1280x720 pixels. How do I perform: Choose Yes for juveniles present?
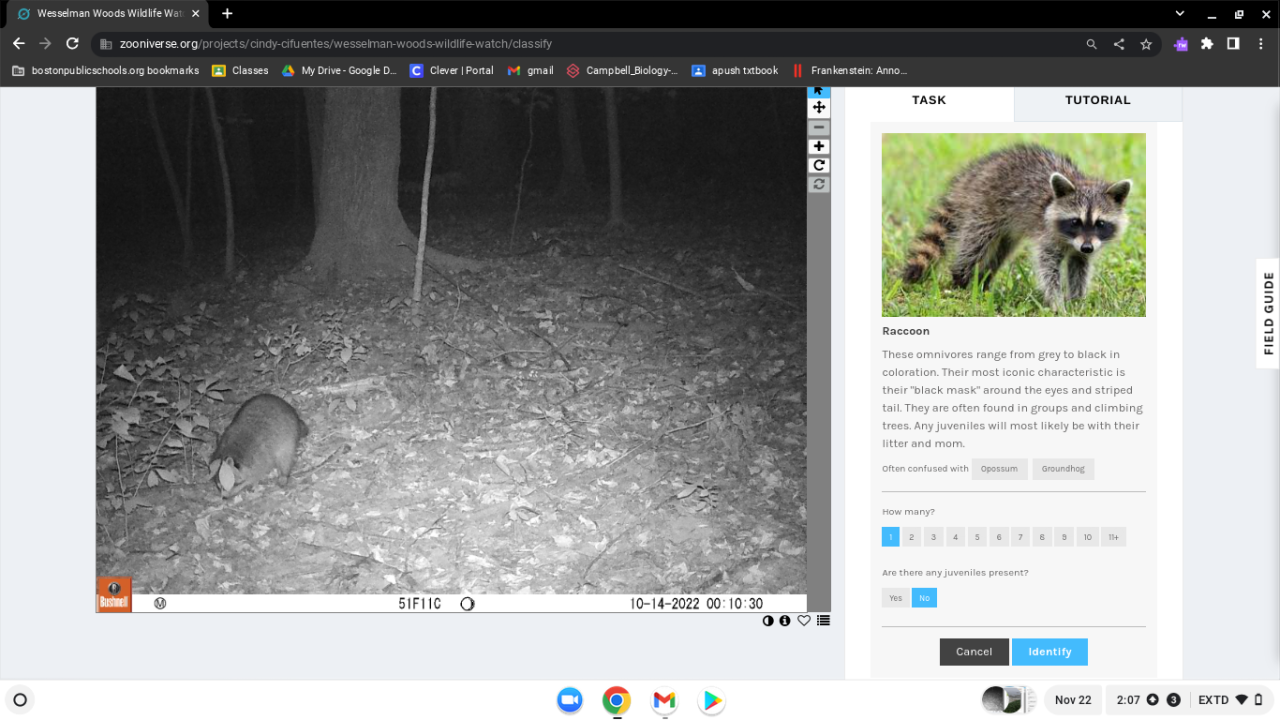[x=895, y=598]
